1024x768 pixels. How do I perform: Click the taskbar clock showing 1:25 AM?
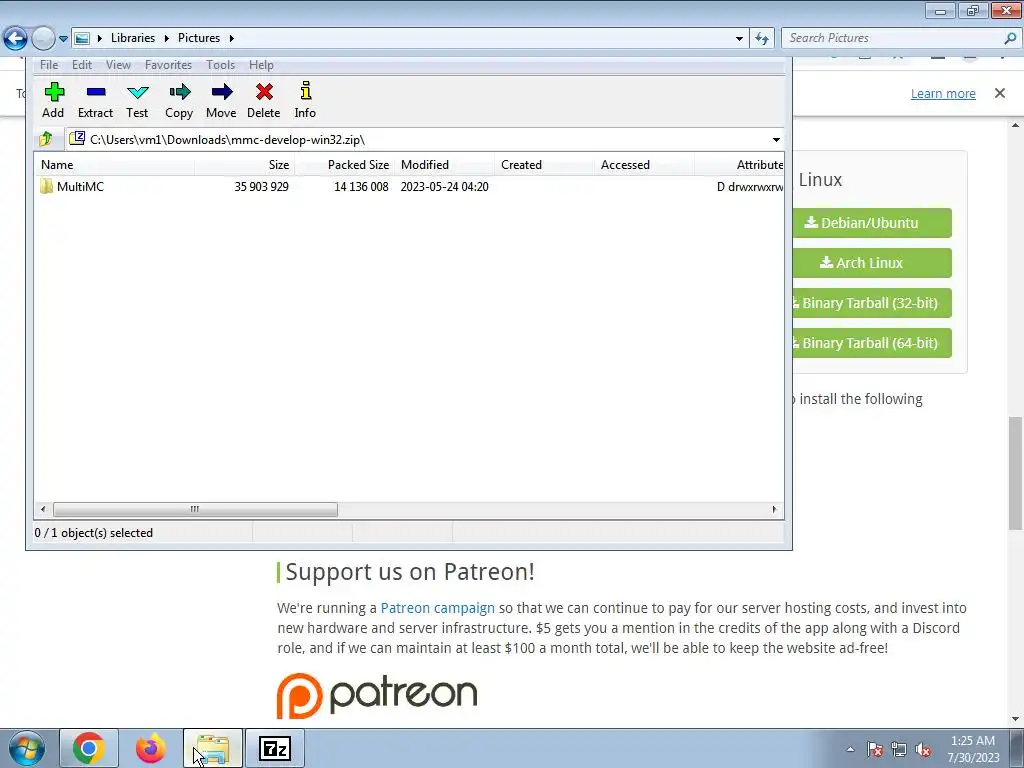click(x=973, y=749)
